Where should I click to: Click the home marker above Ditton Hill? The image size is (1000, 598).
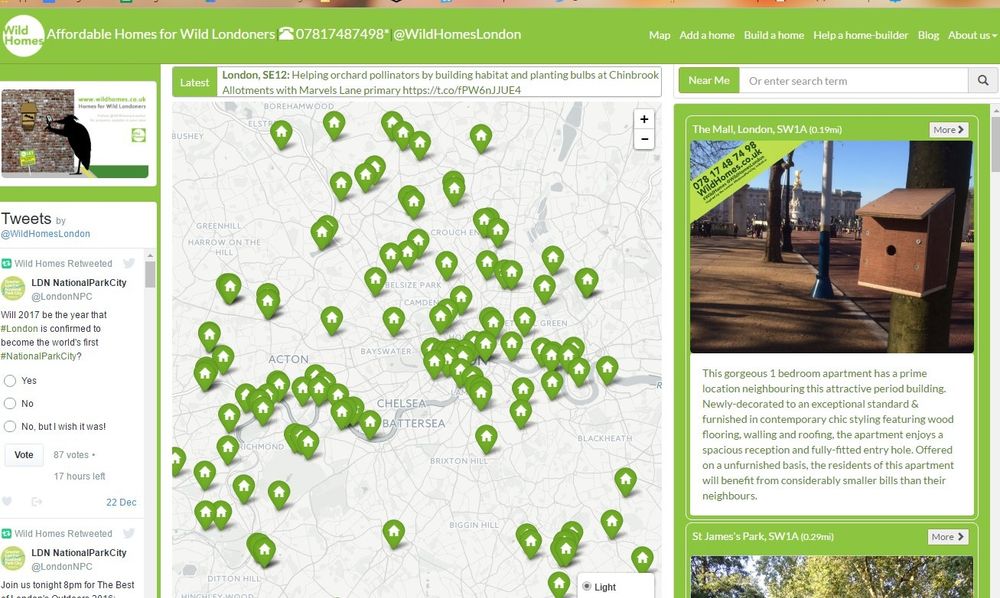[263, 552]
